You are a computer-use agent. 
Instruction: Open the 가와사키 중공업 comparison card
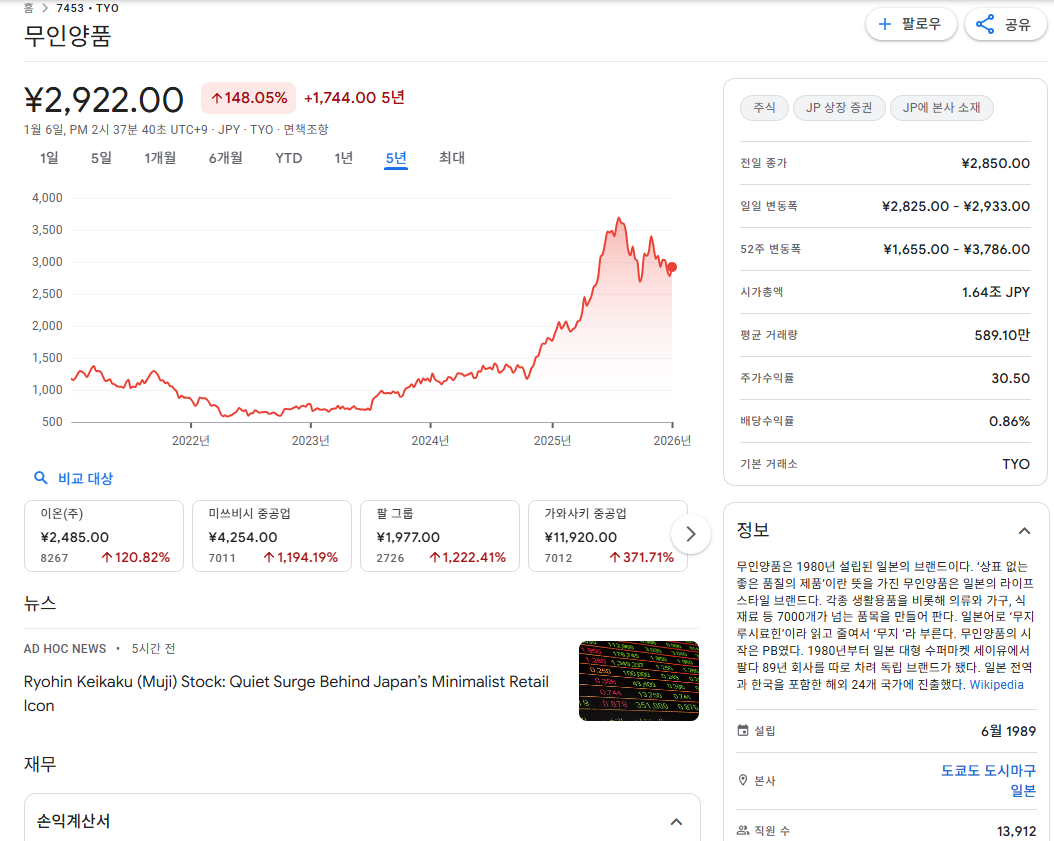tap(608, 536)
